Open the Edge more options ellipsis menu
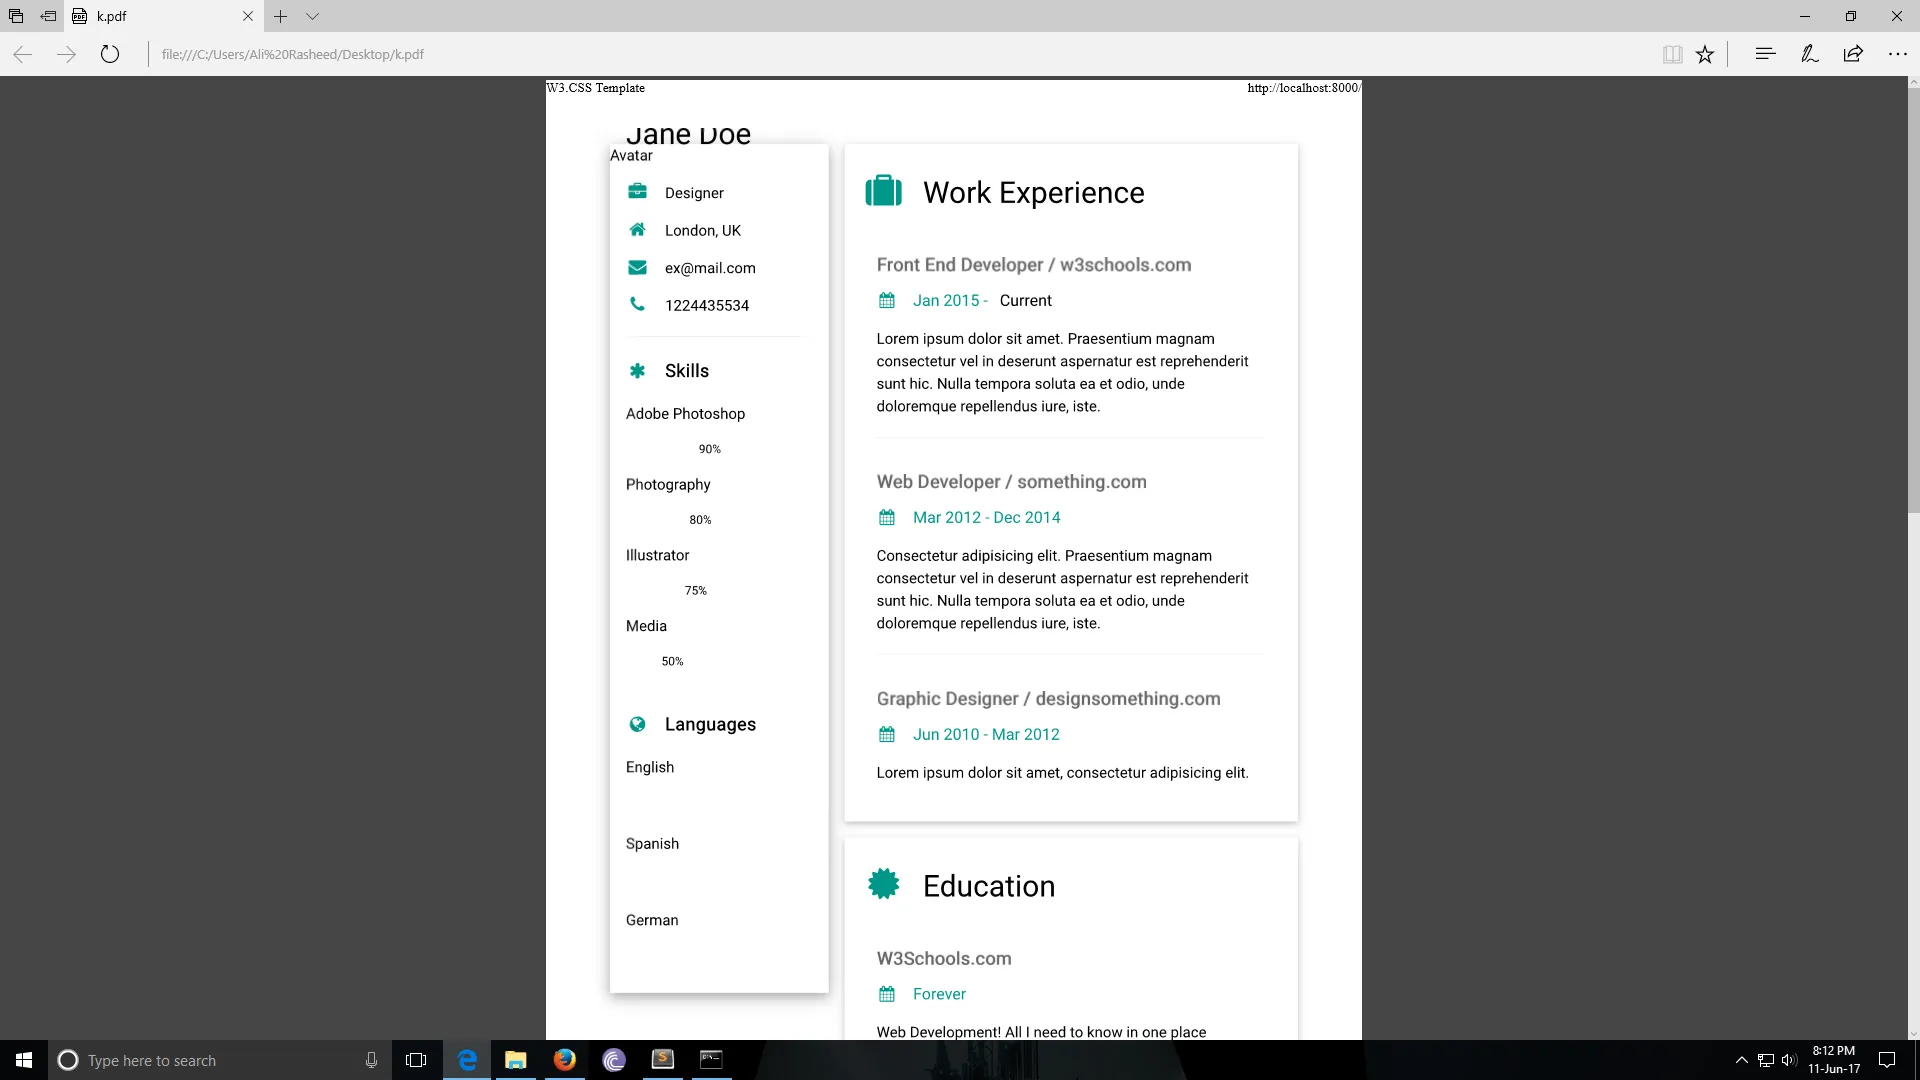This screenshot has height=1080, width=1920. (1897, 54)
